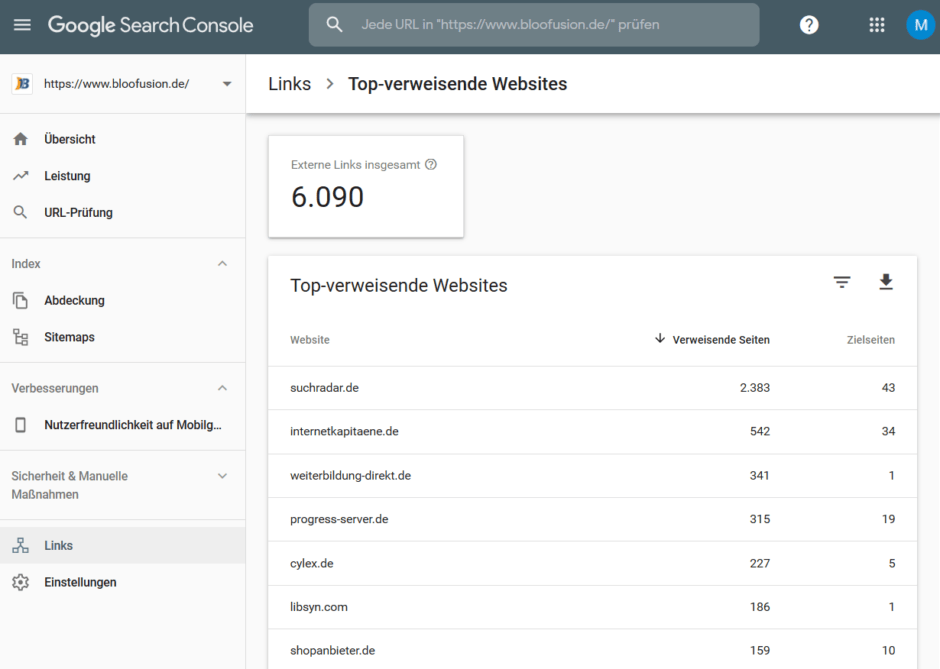Click the Zielseiten column header
940x669 pixels.
pos(870,340)
